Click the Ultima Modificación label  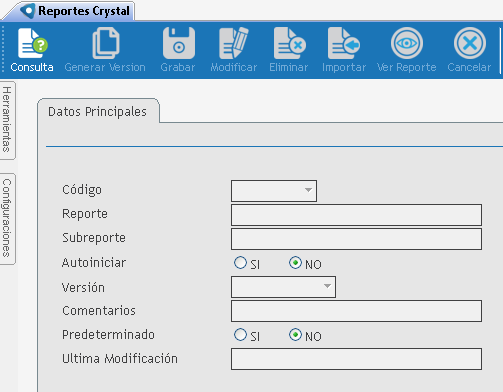(x=120, y=359)
